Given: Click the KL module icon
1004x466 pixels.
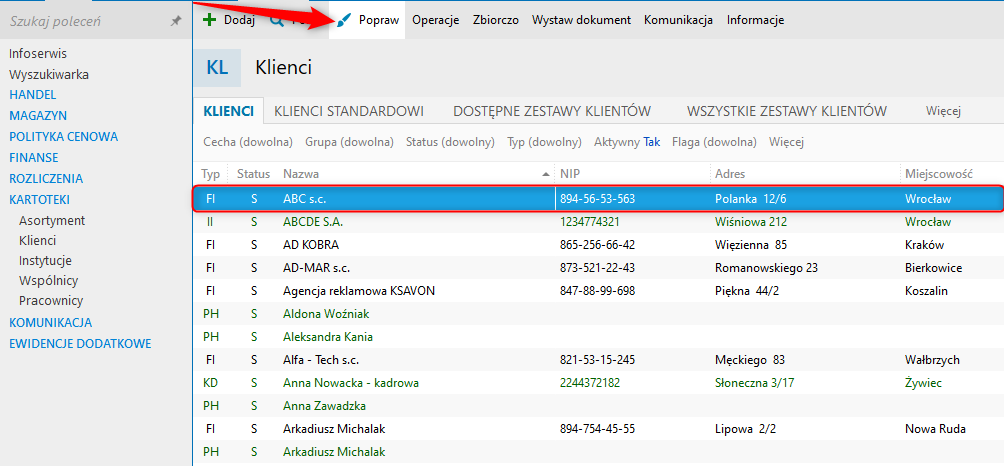Looking at the screenshot, I should [x=217, y=67].
